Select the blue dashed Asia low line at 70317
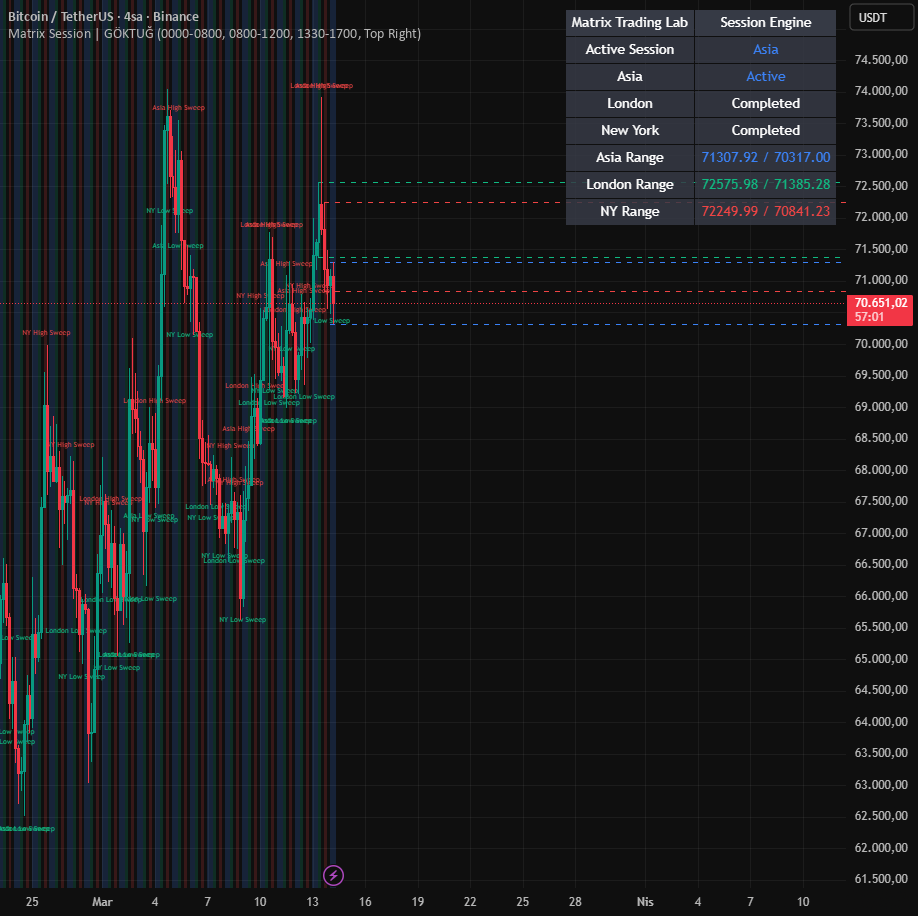Viewport: 918px width, 916px height. coord(588,324)
